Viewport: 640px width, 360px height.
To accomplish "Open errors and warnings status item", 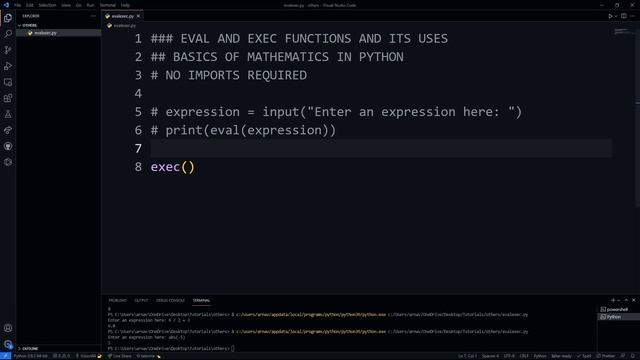I will pyautogui.click(x=62, y=356).
